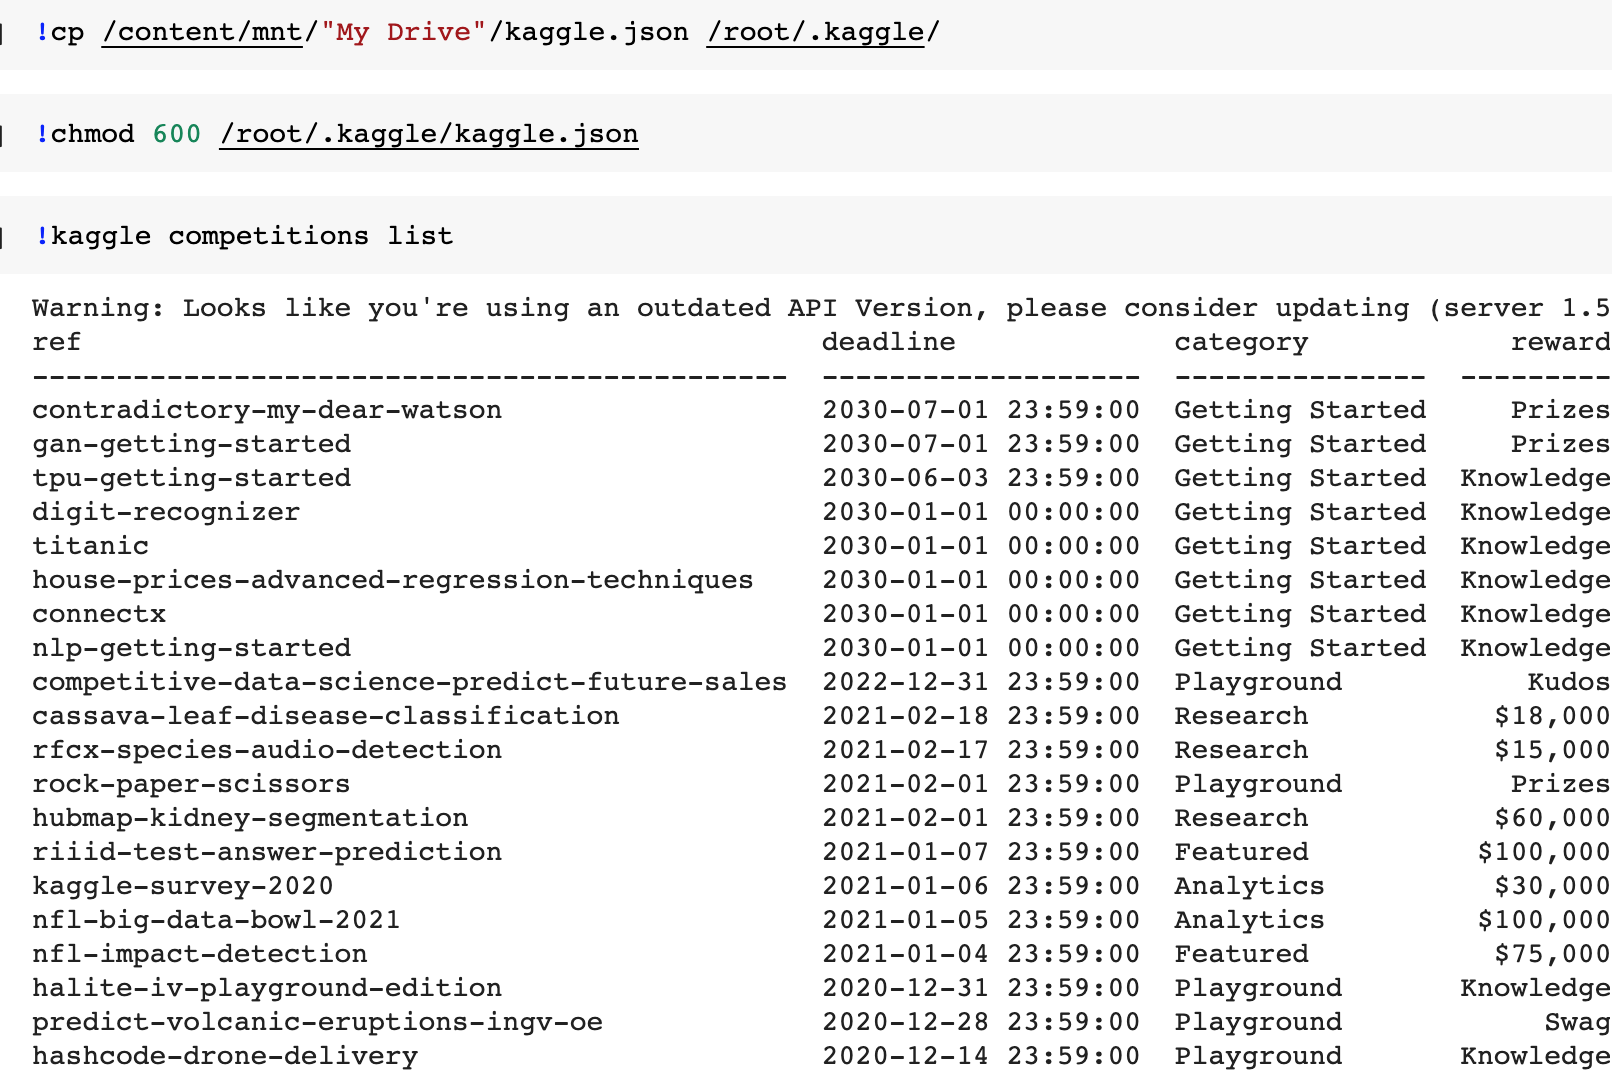Select nlp-getting-started competition name
The height and width of the screenshot is (1084, 1616).
pos(192,648)
